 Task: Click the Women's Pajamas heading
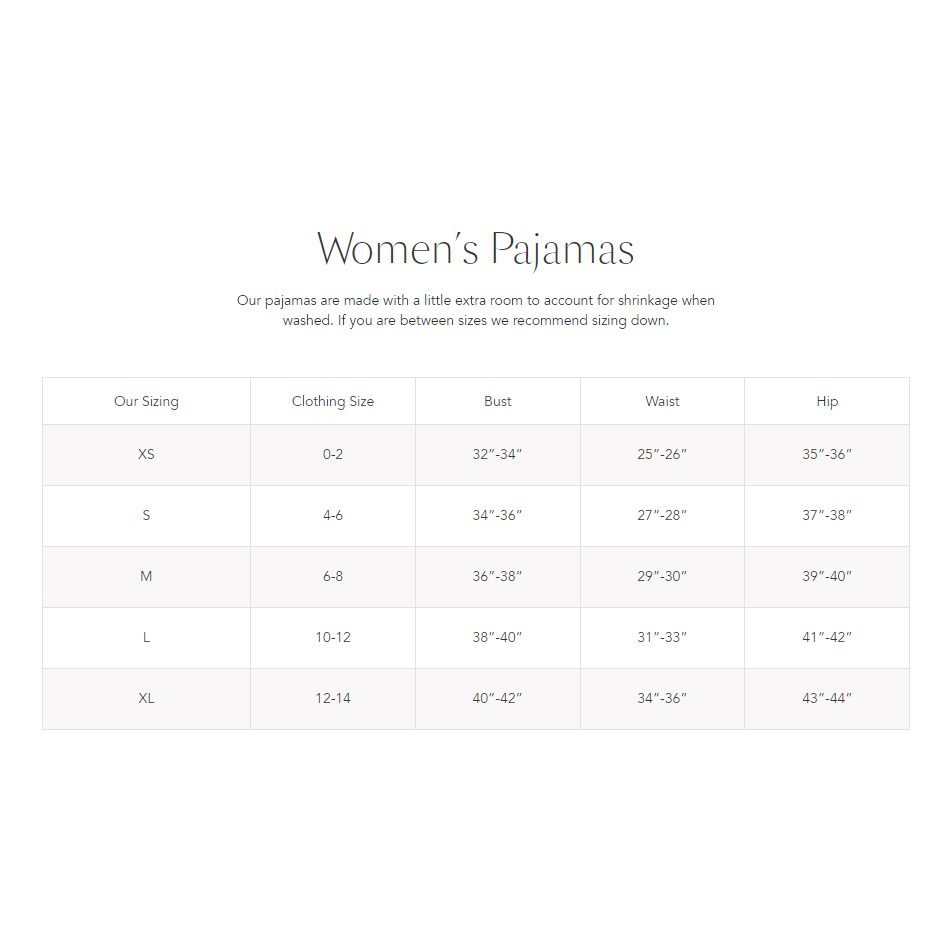475,249
